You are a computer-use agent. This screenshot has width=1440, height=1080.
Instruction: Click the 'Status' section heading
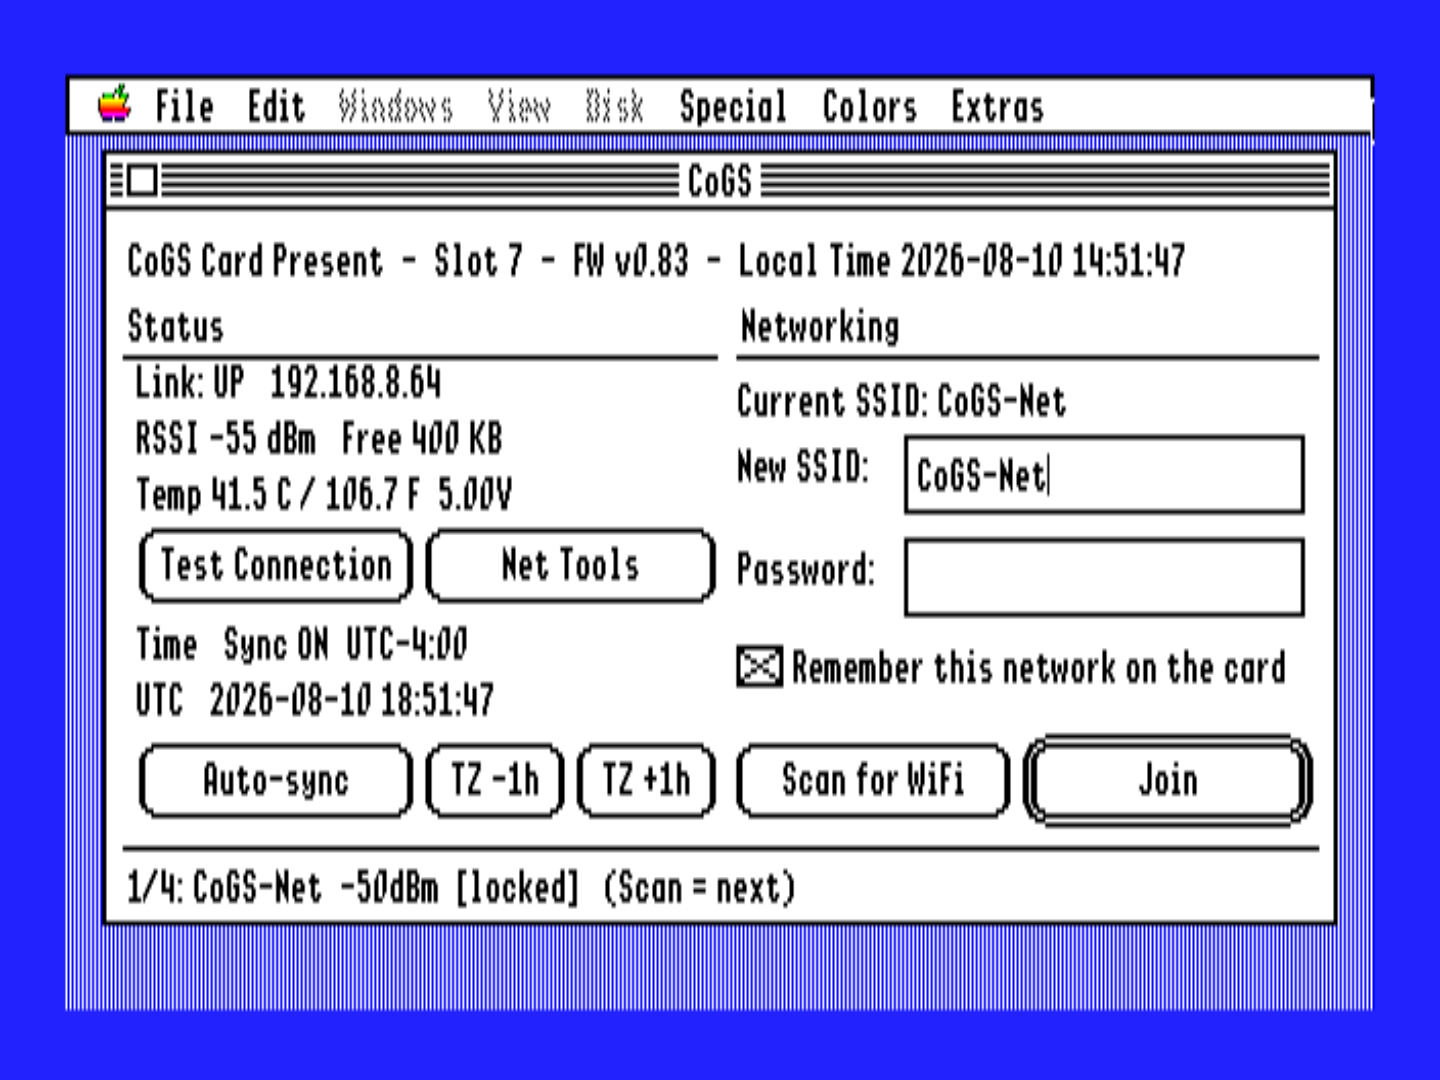click(x=175, y=327)
